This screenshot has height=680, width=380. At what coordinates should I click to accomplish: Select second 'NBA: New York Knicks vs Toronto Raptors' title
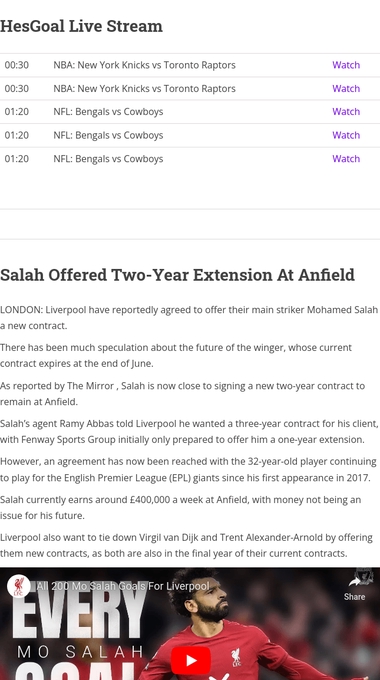pos(144,88)
